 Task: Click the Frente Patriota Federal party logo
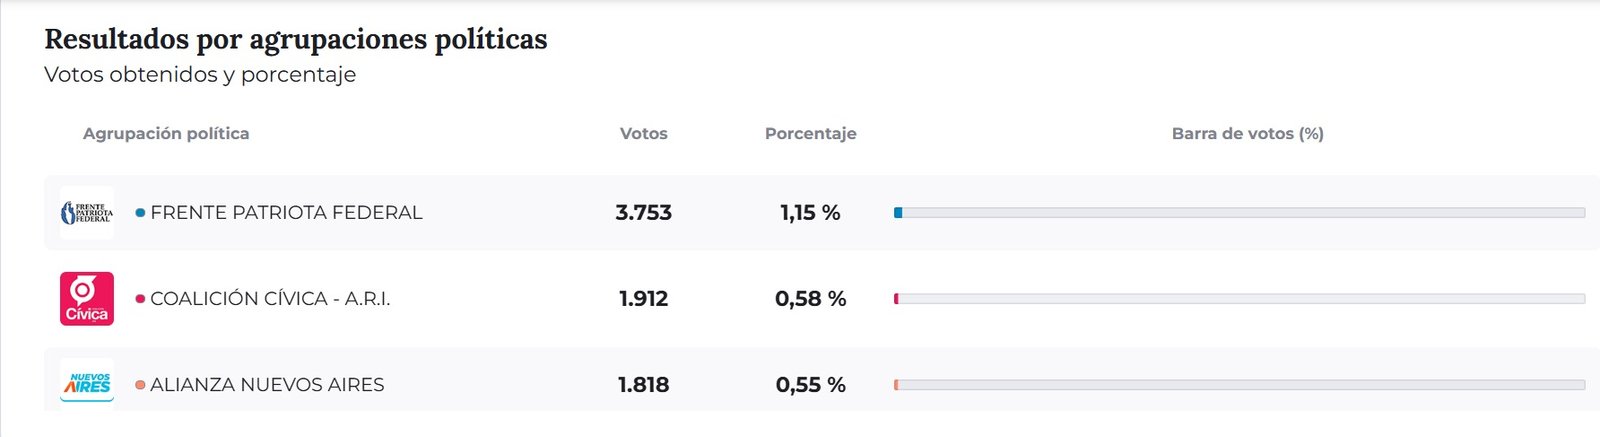[87, 212]
